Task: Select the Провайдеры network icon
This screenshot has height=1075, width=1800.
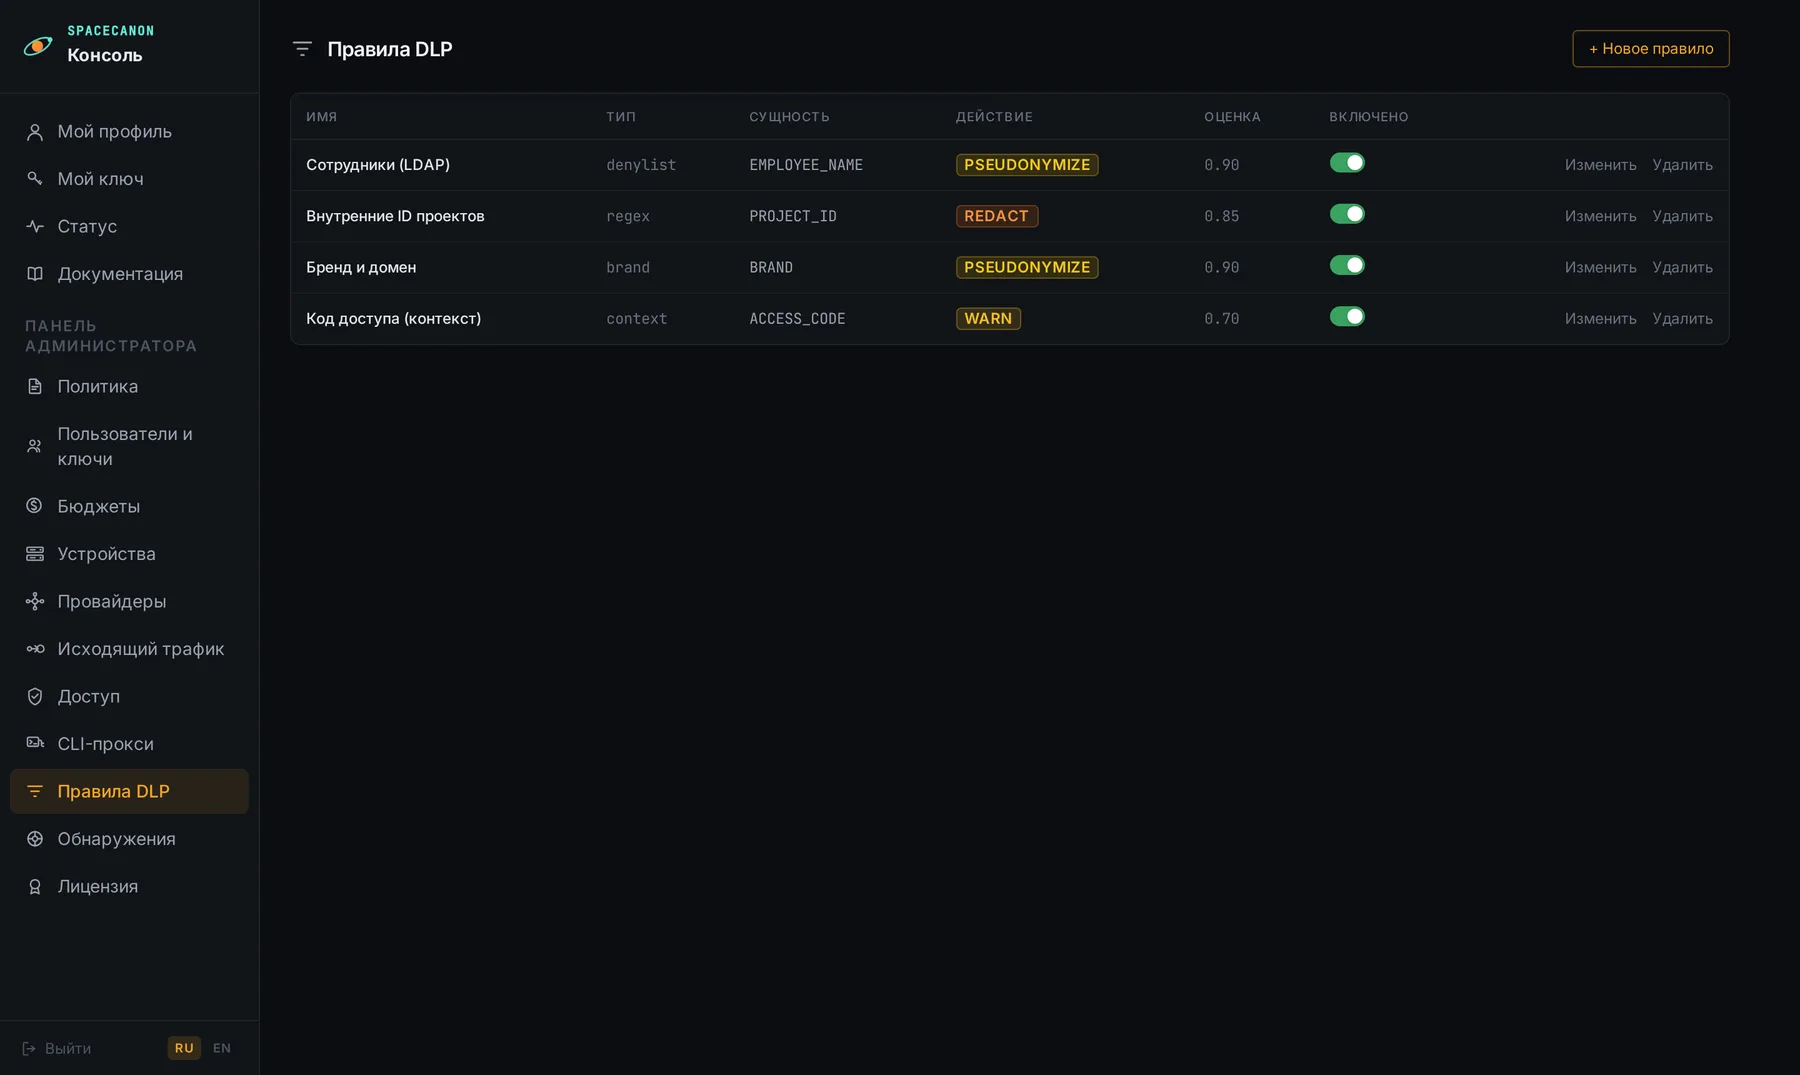Action: pyautogui.click(x=35, y=601)
